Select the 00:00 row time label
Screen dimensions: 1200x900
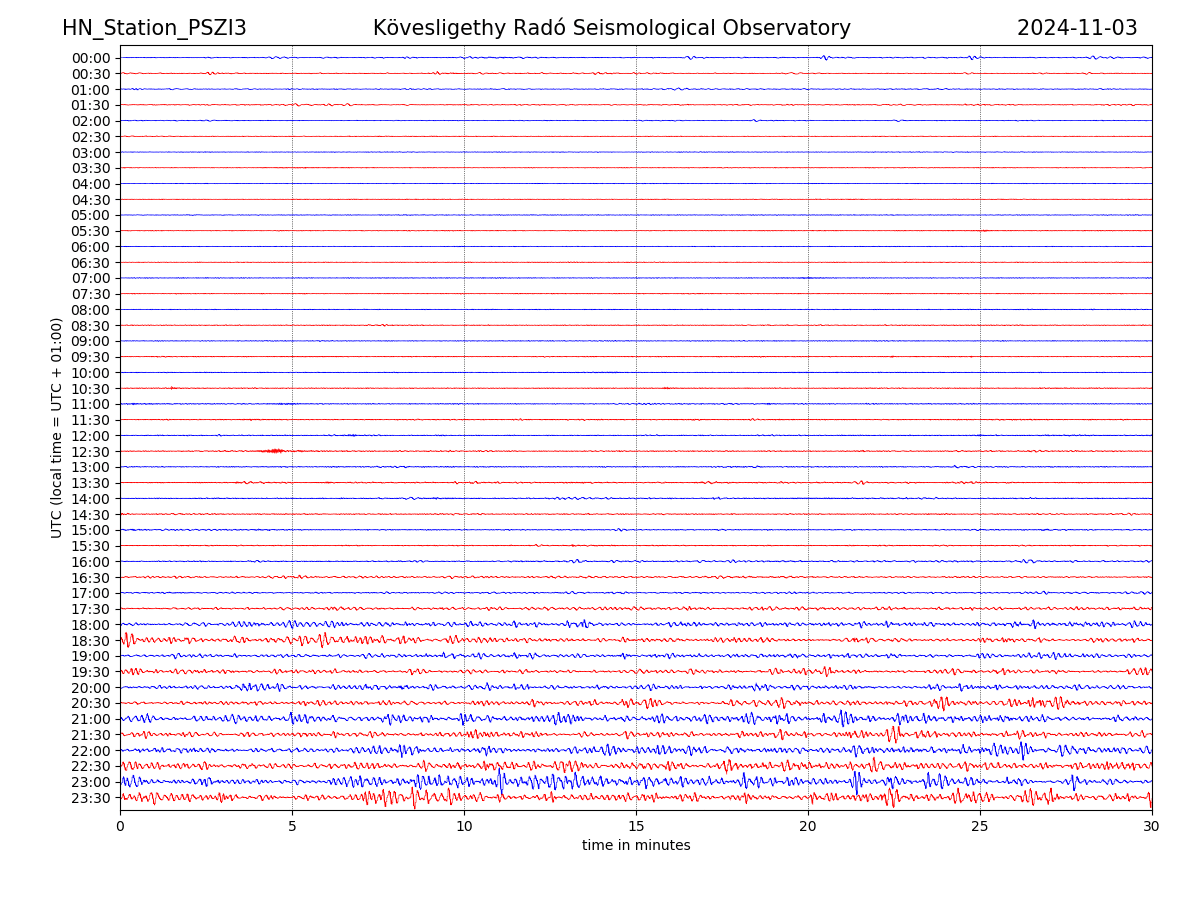coord(91,58)
